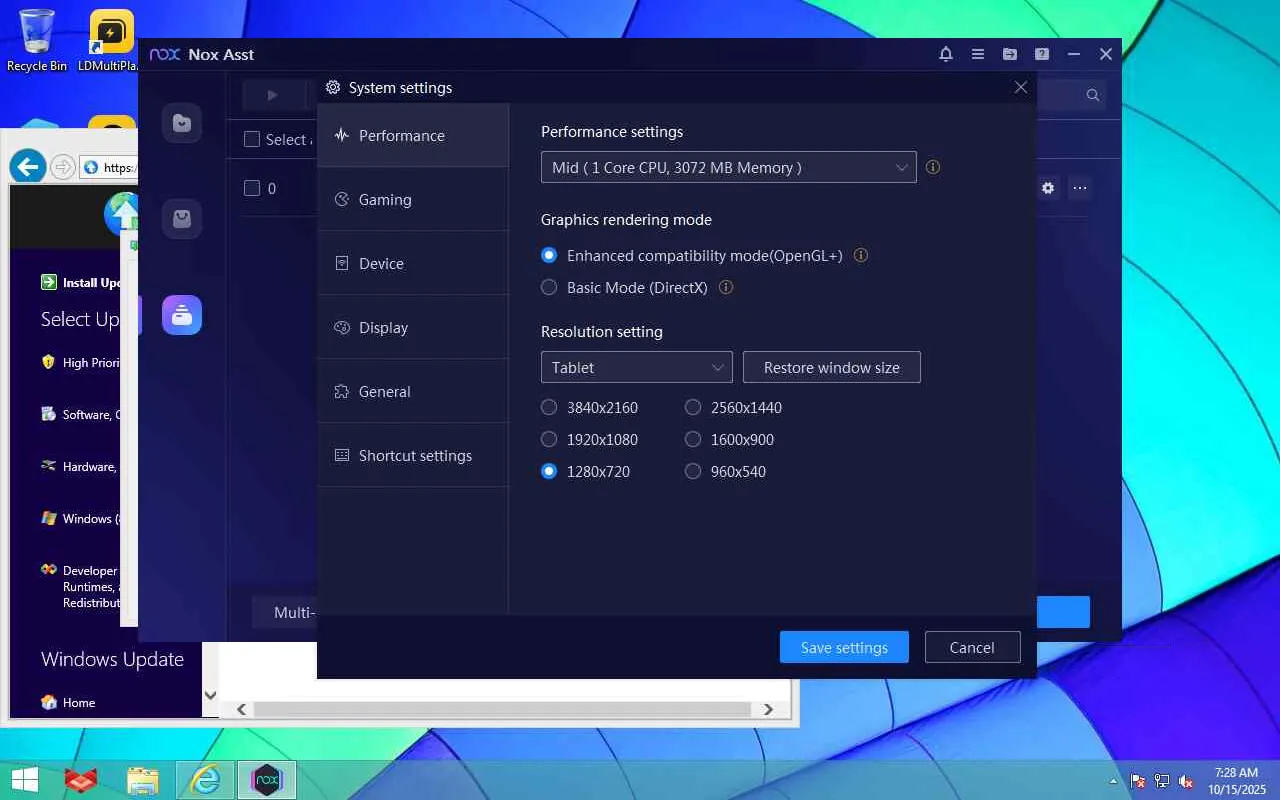Switch to the Display settings tab

click(x=413, y=327)
